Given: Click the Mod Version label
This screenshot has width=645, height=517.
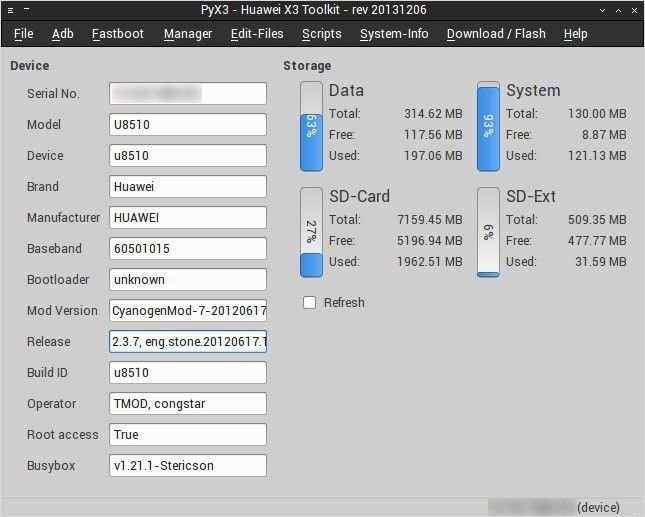Looking at the screenshot, I should pyautogui.click(x=62, y=311).
